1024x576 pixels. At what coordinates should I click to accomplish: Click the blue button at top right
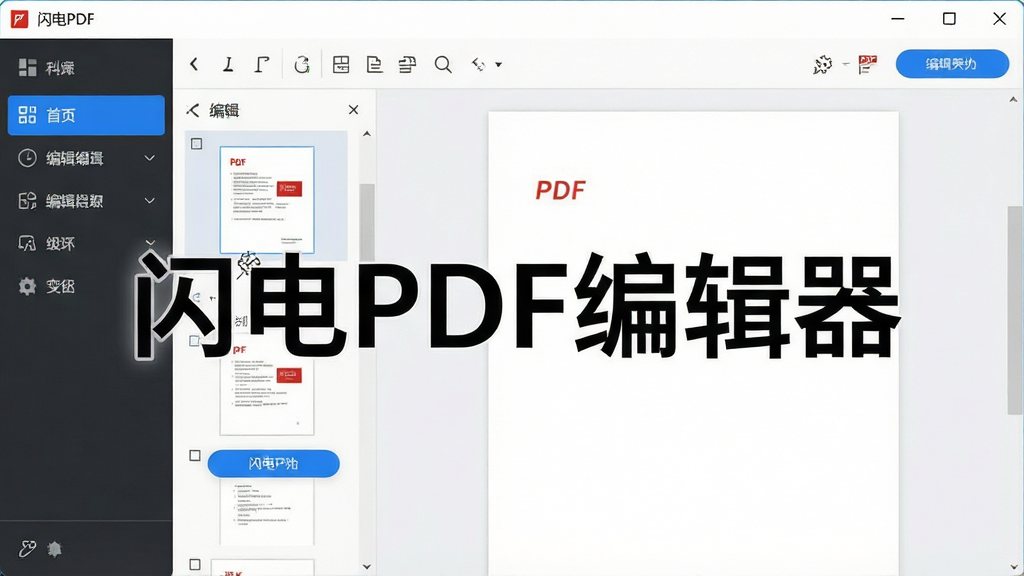click(952, 64)
